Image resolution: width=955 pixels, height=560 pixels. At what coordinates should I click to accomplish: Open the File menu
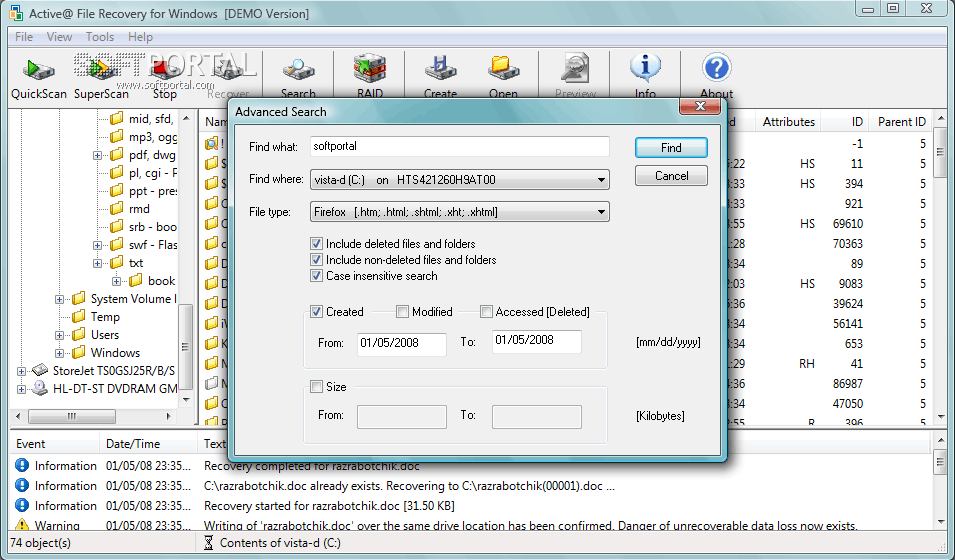[x=24, y=37]
